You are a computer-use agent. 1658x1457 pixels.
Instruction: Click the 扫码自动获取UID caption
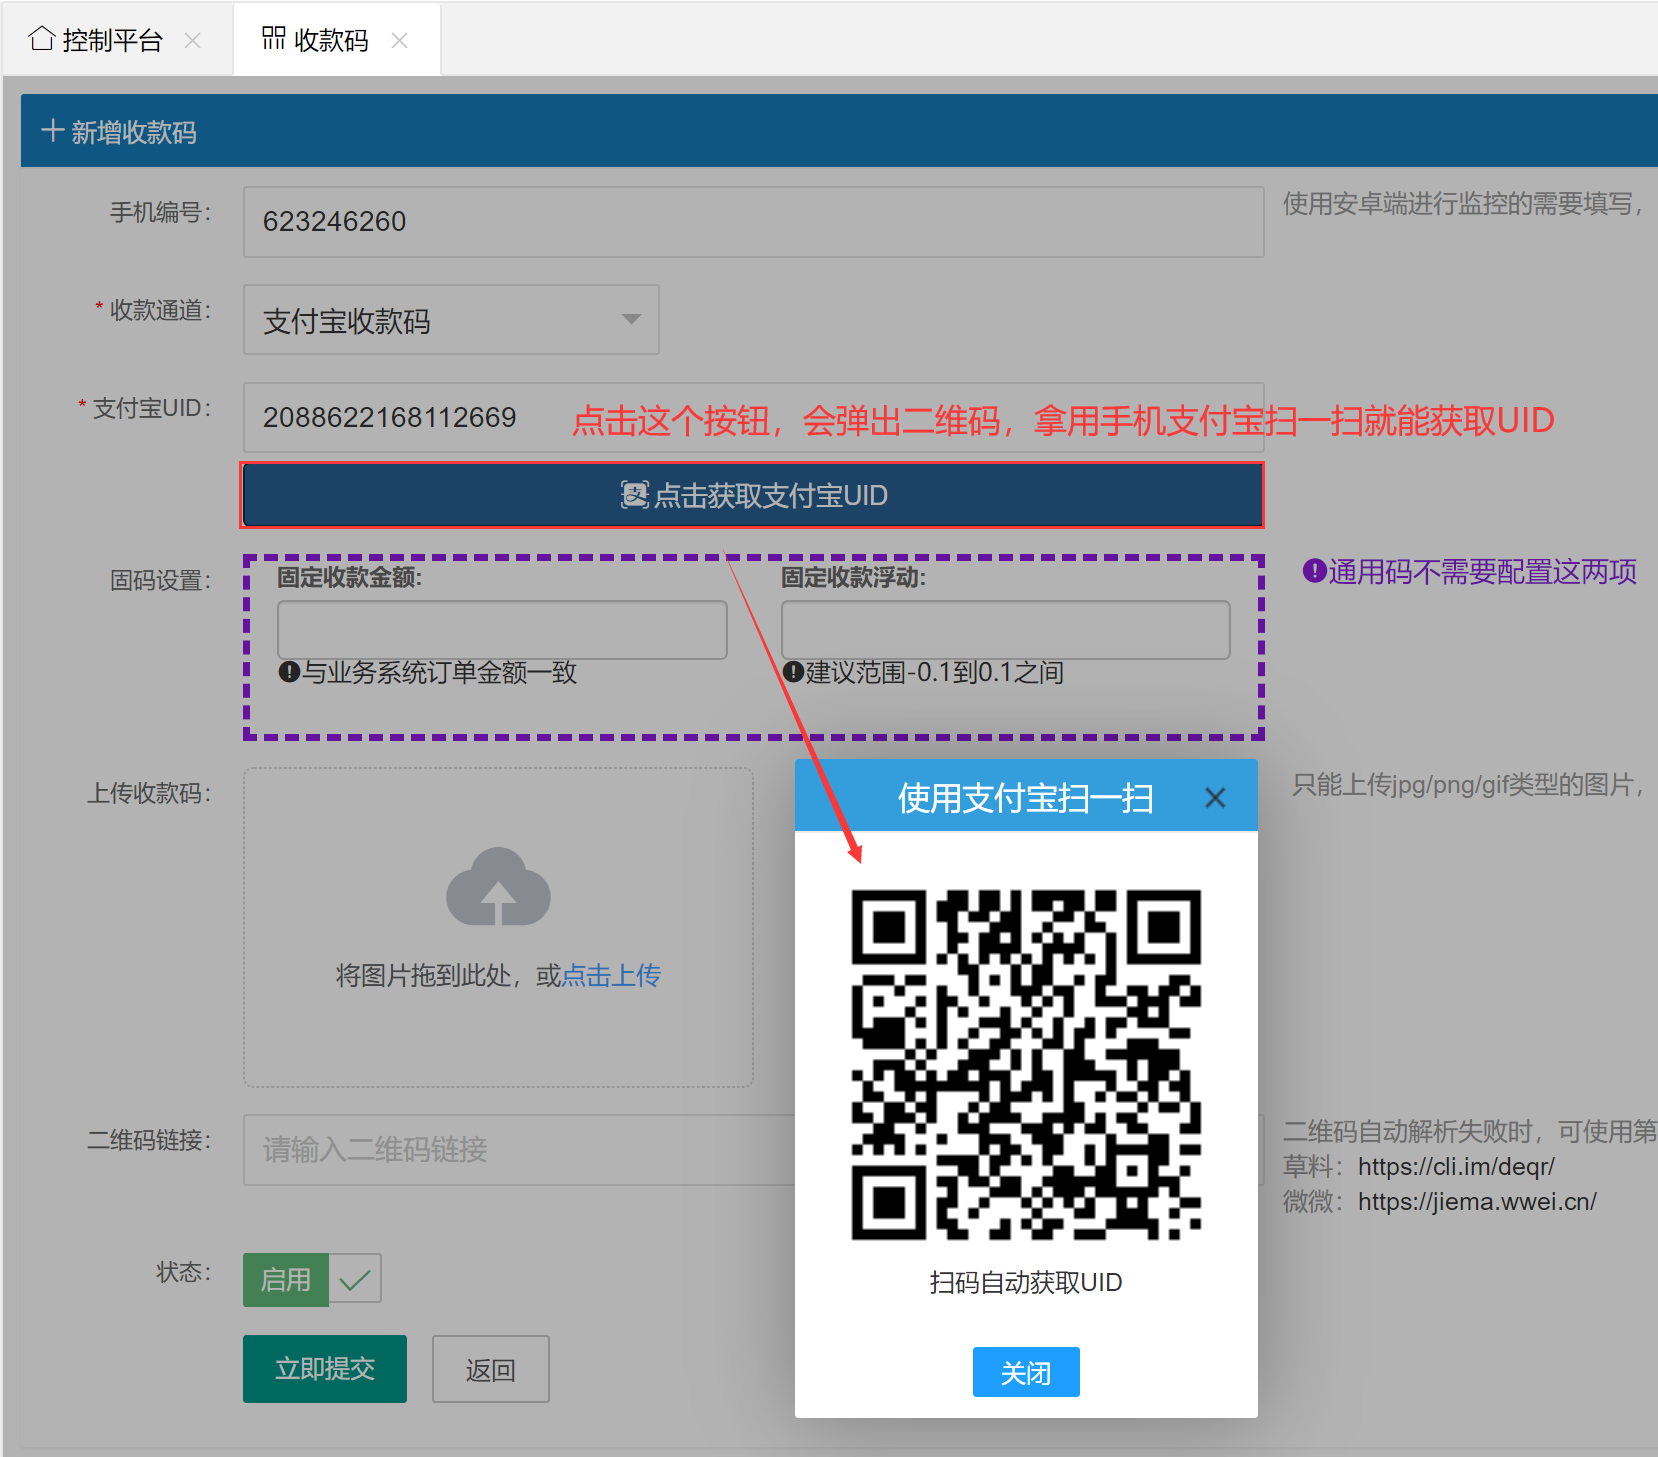click(1026, 1282)
